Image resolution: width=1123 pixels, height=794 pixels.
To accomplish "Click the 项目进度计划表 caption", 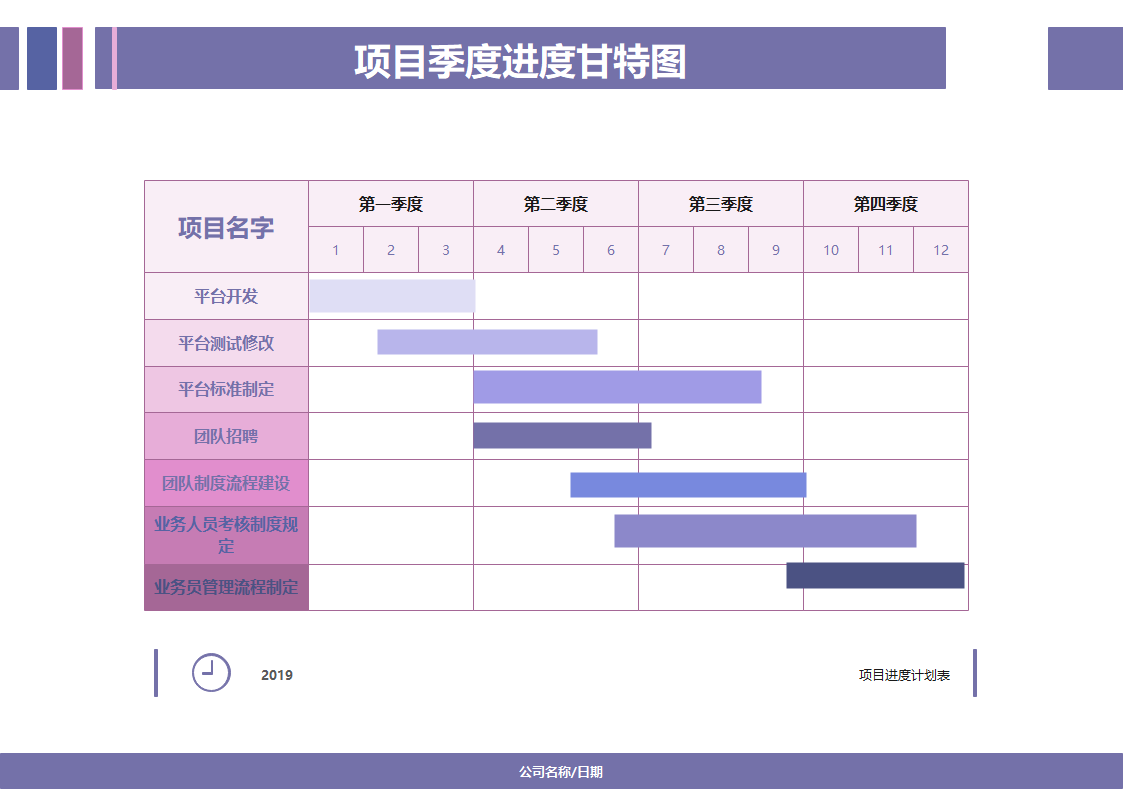I will click(905, 675).
